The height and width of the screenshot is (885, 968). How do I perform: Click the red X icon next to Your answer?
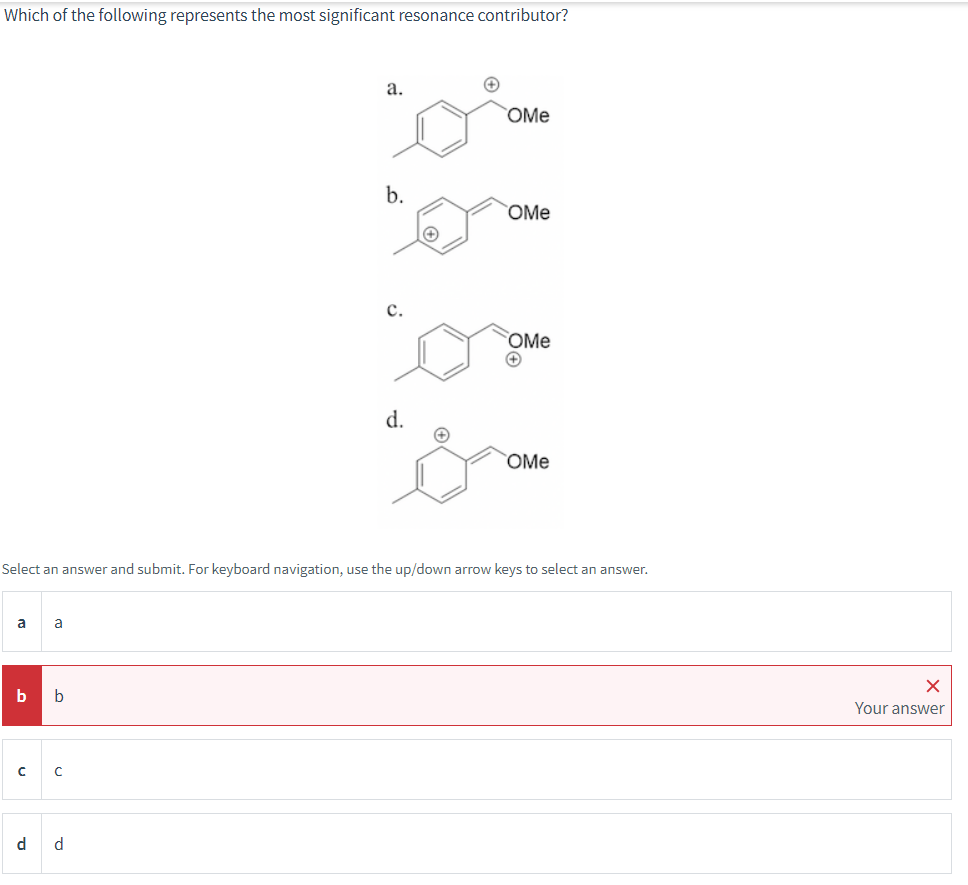click(x=932, y=685)
